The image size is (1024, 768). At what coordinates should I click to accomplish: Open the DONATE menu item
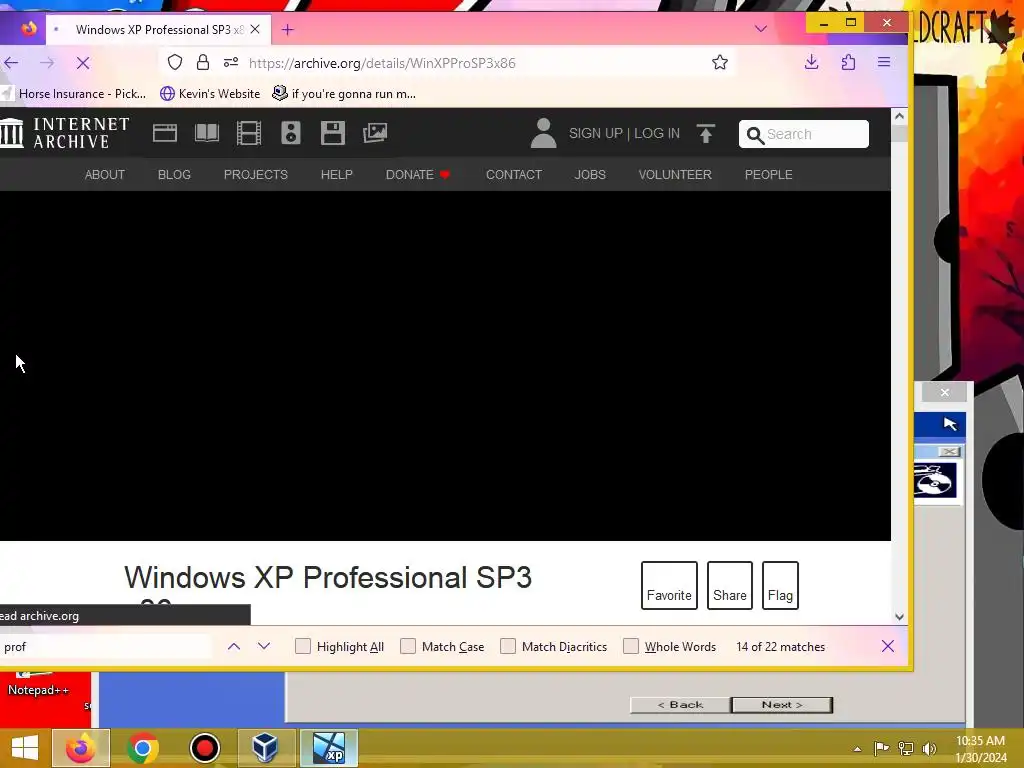(x=418, y=174)
